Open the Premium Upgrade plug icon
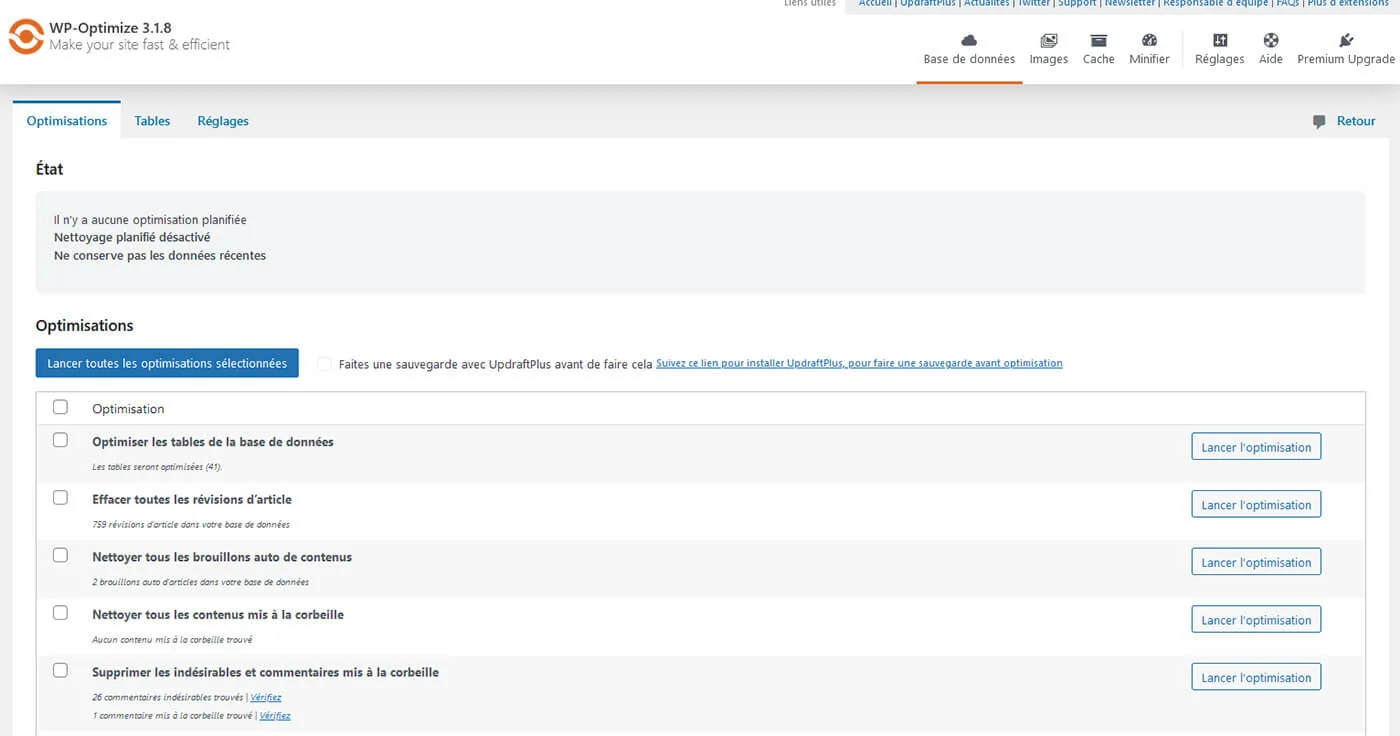Viewport: 1400px width, 736px height. (x=1346, y=40)
